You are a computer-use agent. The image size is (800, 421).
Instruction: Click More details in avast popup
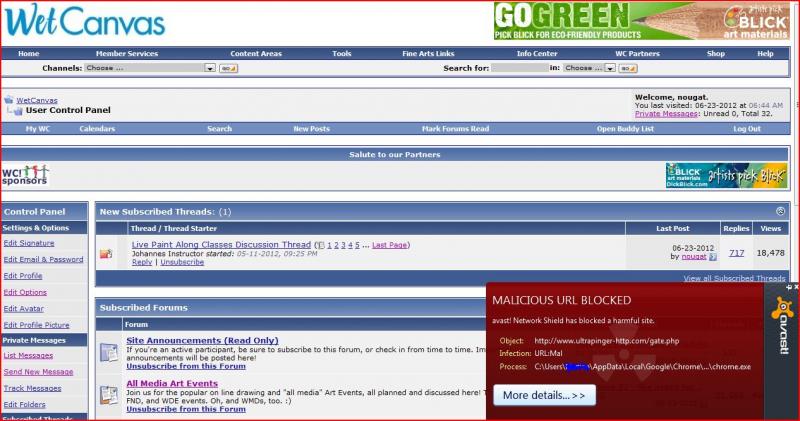(x=544, y=395)
